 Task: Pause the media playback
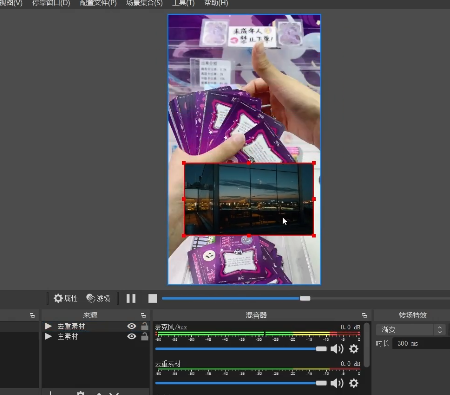click(x=131, y=298)
